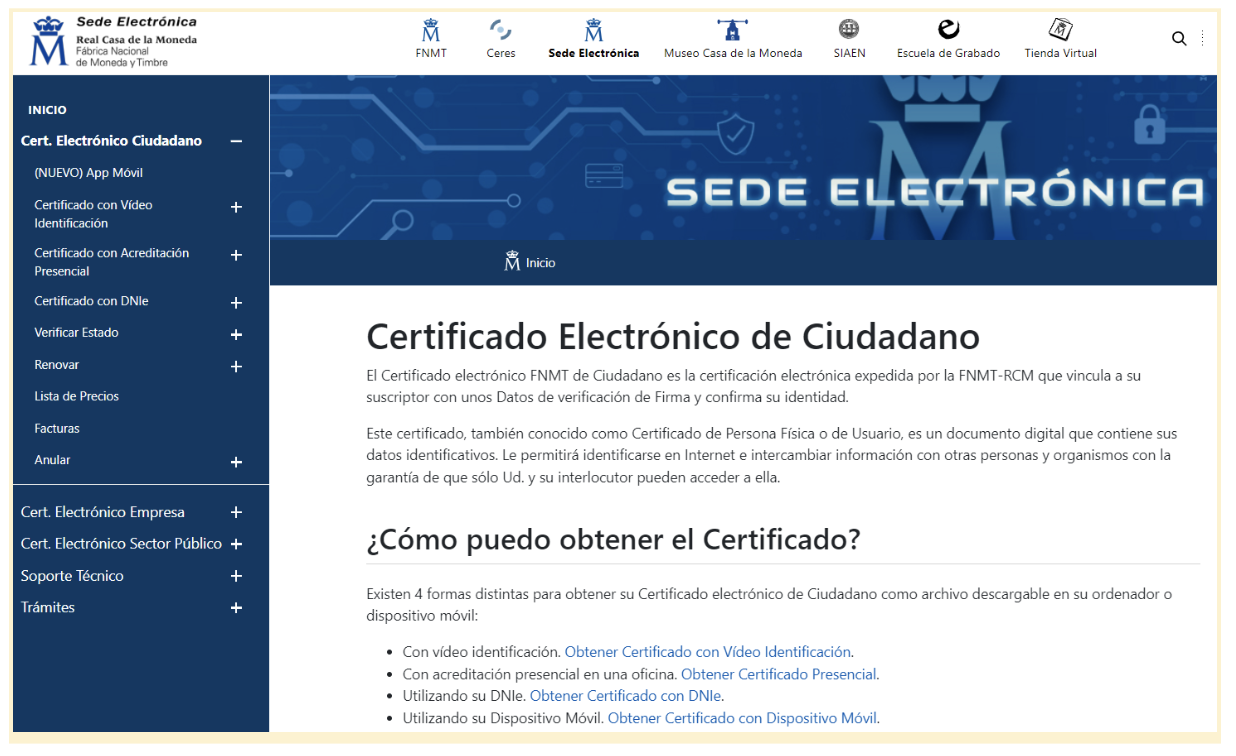Click Obtener Certificado Presencial link
Image resolution: width=1236 pixels, height=756 pixels.
[x=779, y=674]
